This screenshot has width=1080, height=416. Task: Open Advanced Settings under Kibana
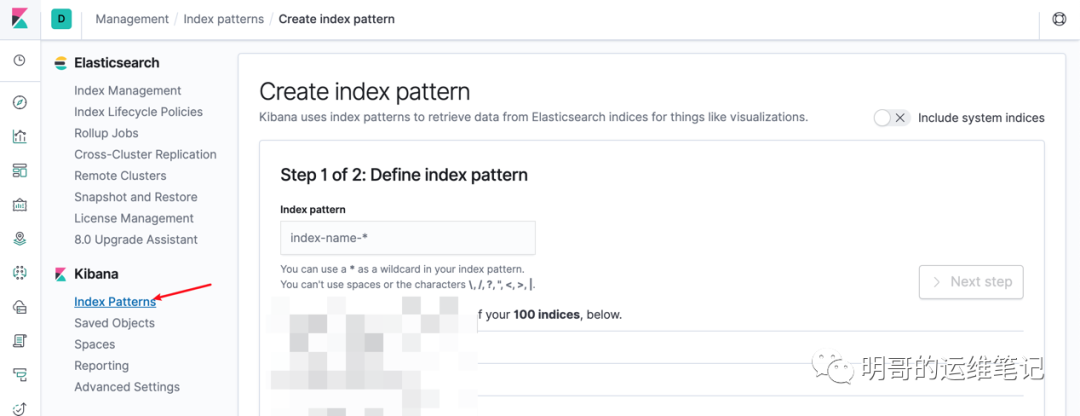point(127,386)
